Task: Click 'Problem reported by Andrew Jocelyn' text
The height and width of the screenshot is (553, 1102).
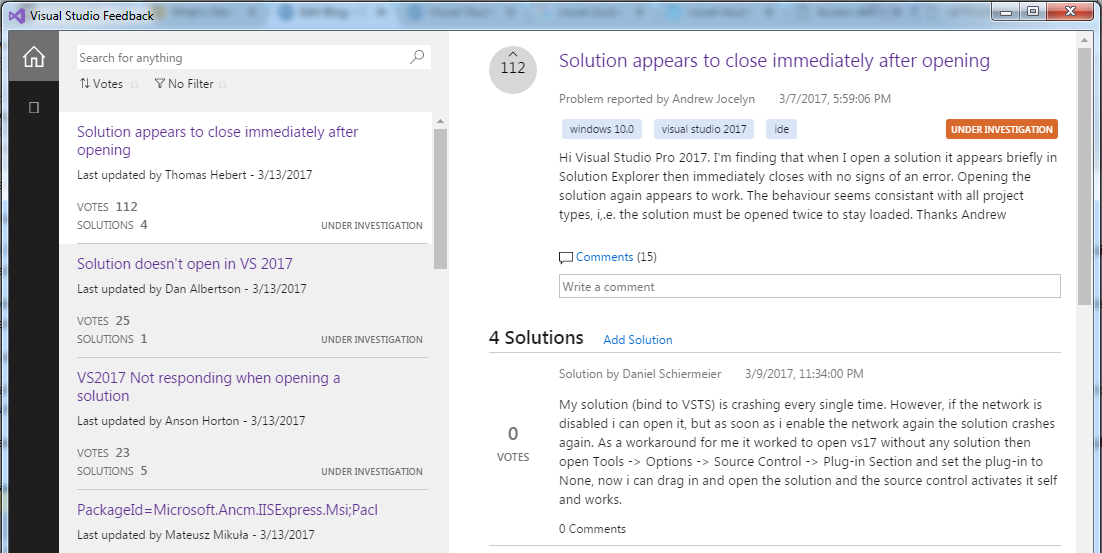Action: point(657,99)
